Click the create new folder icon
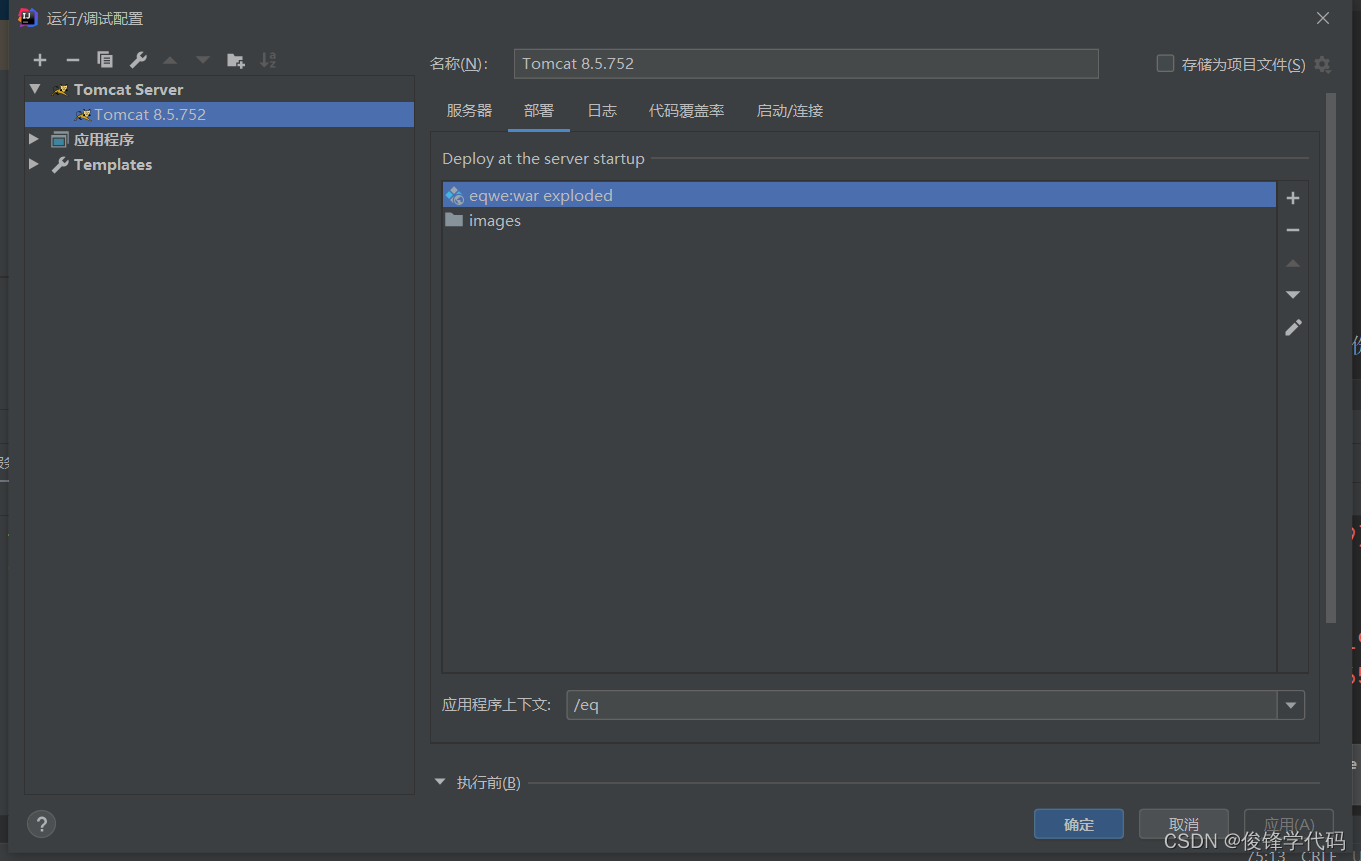This screenshot has height=861, width=1361. tap(236, 60)
